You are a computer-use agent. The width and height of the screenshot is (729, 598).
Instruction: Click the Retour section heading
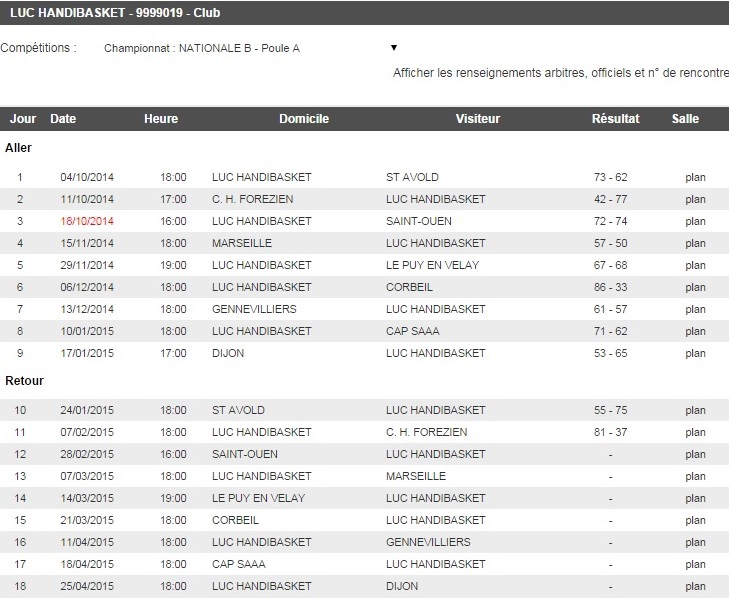tap(24, 381)
